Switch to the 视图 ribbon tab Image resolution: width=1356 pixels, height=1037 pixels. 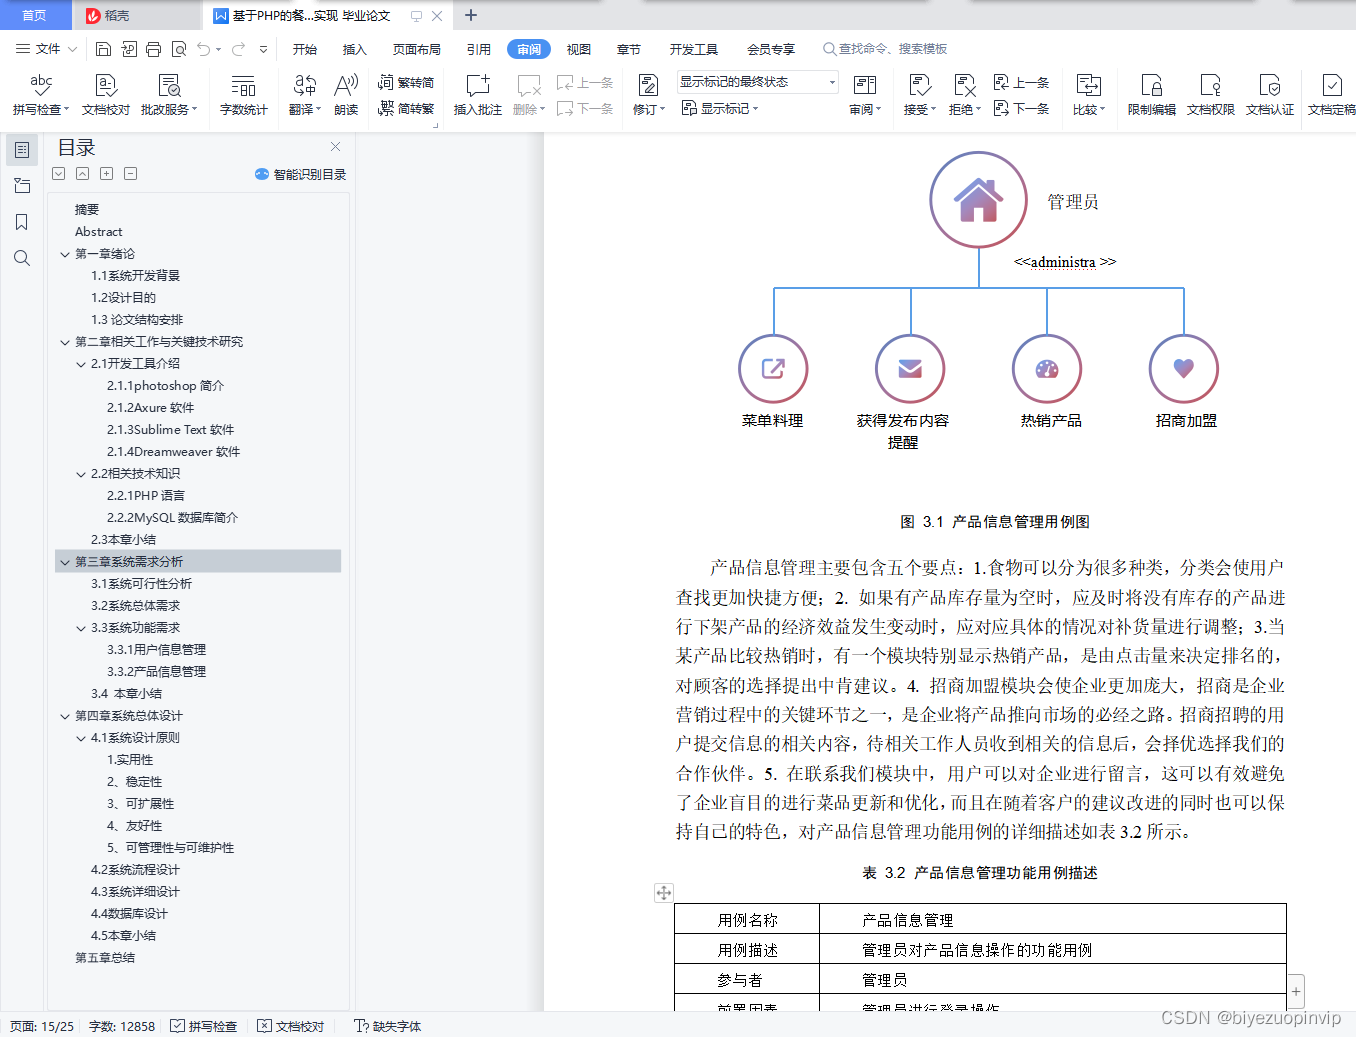[578, 48]
